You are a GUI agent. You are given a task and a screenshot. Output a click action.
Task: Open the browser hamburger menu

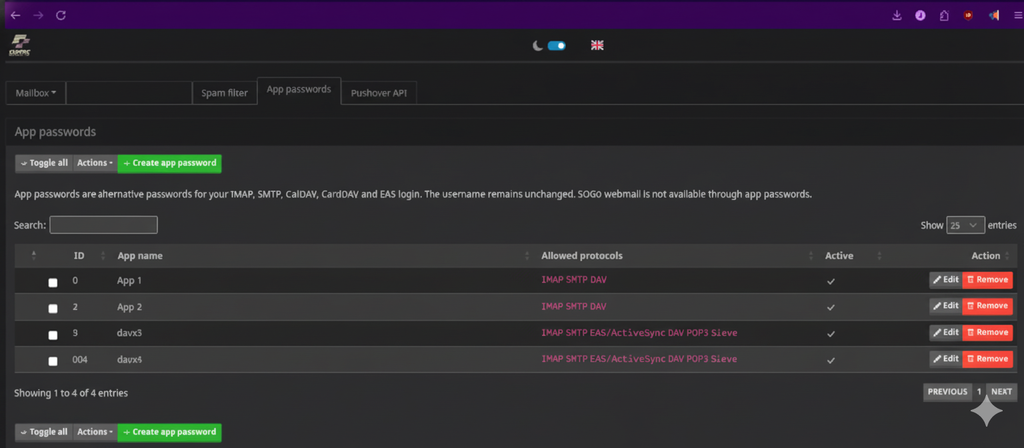[1013, 15]
